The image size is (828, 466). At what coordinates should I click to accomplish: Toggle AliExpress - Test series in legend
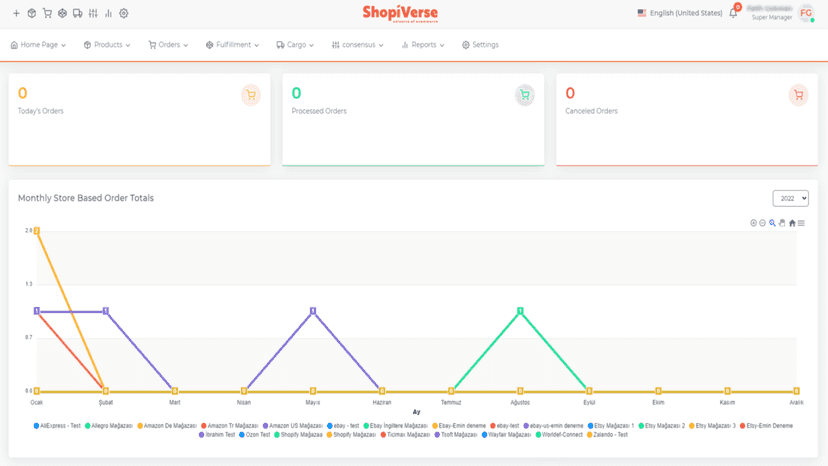pos(57,426)
